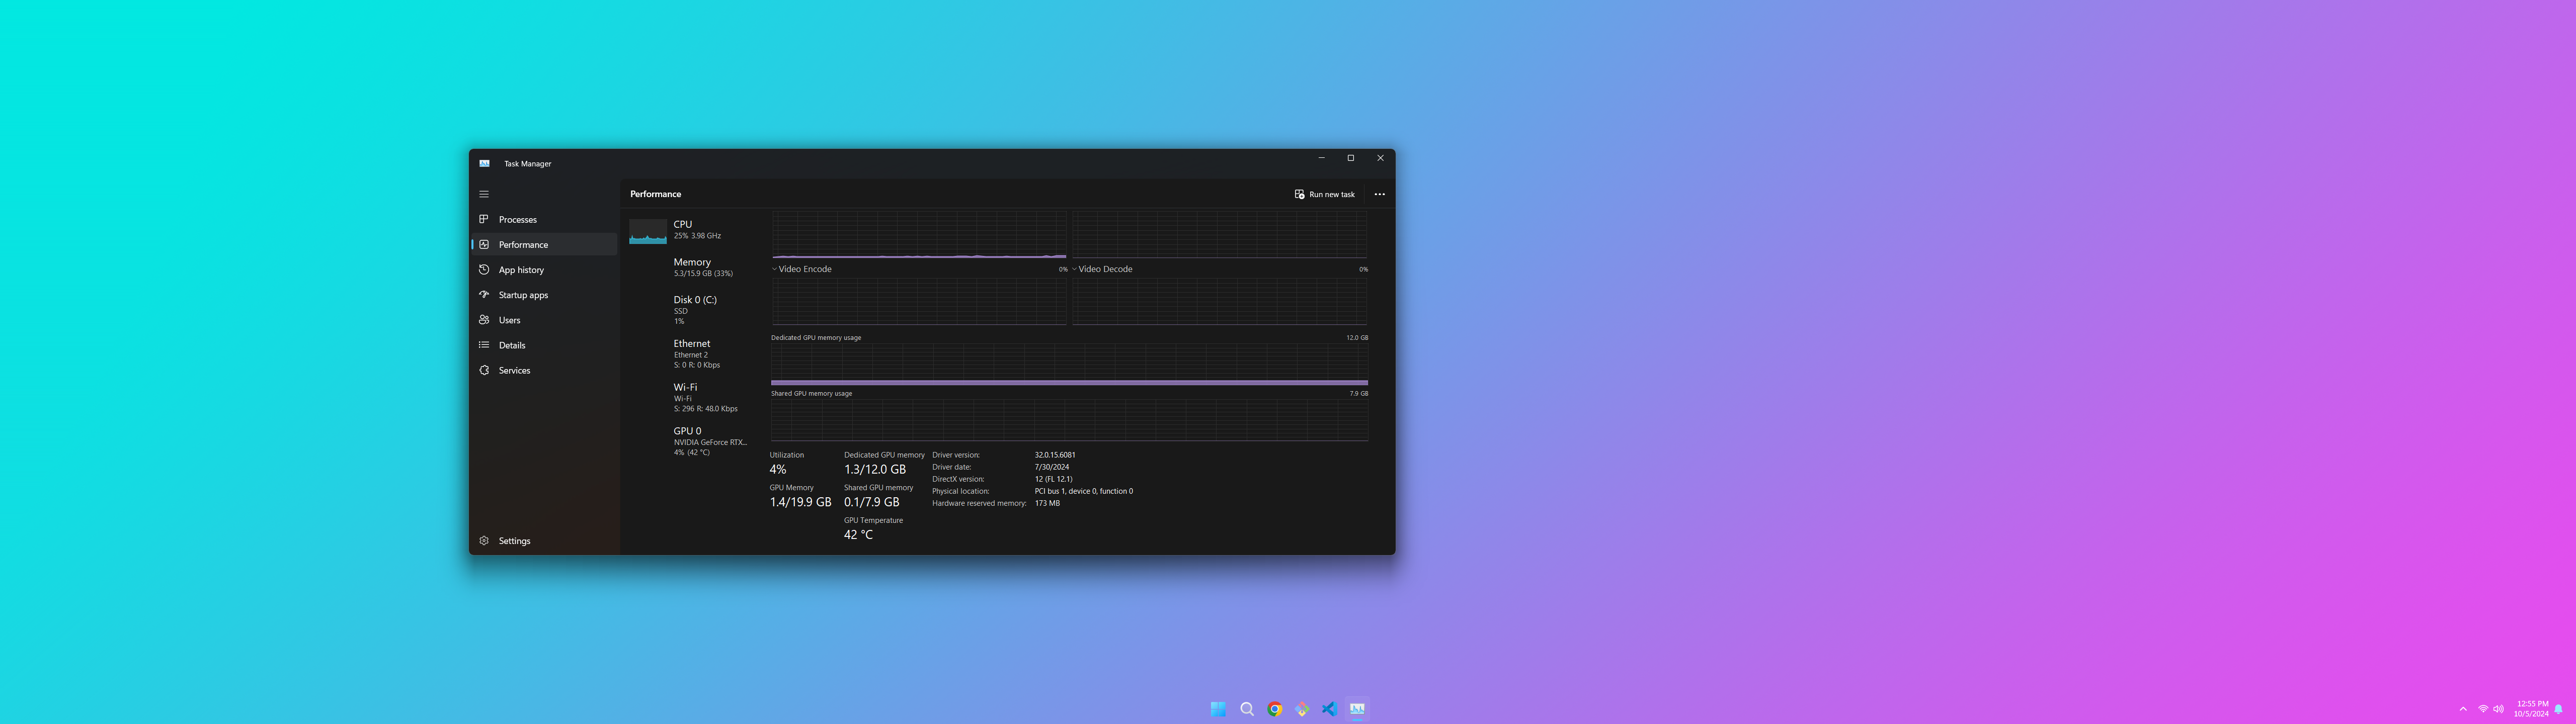This screenshot has width=2576, height=724.
Task: Open Google Chrome from the taskbar
Action: tap(1274, 709)
